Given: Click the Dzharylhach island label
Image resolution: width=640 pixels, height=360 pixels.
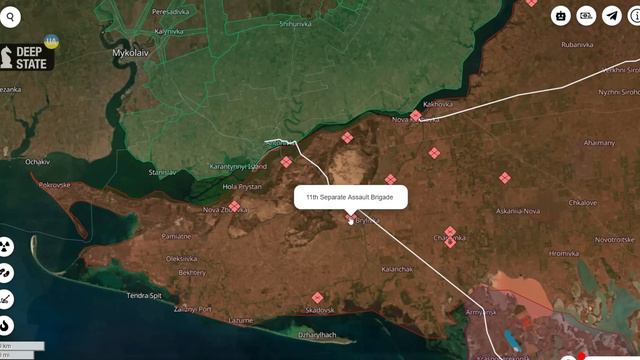Looking at the screenshot, I should 317,335.
